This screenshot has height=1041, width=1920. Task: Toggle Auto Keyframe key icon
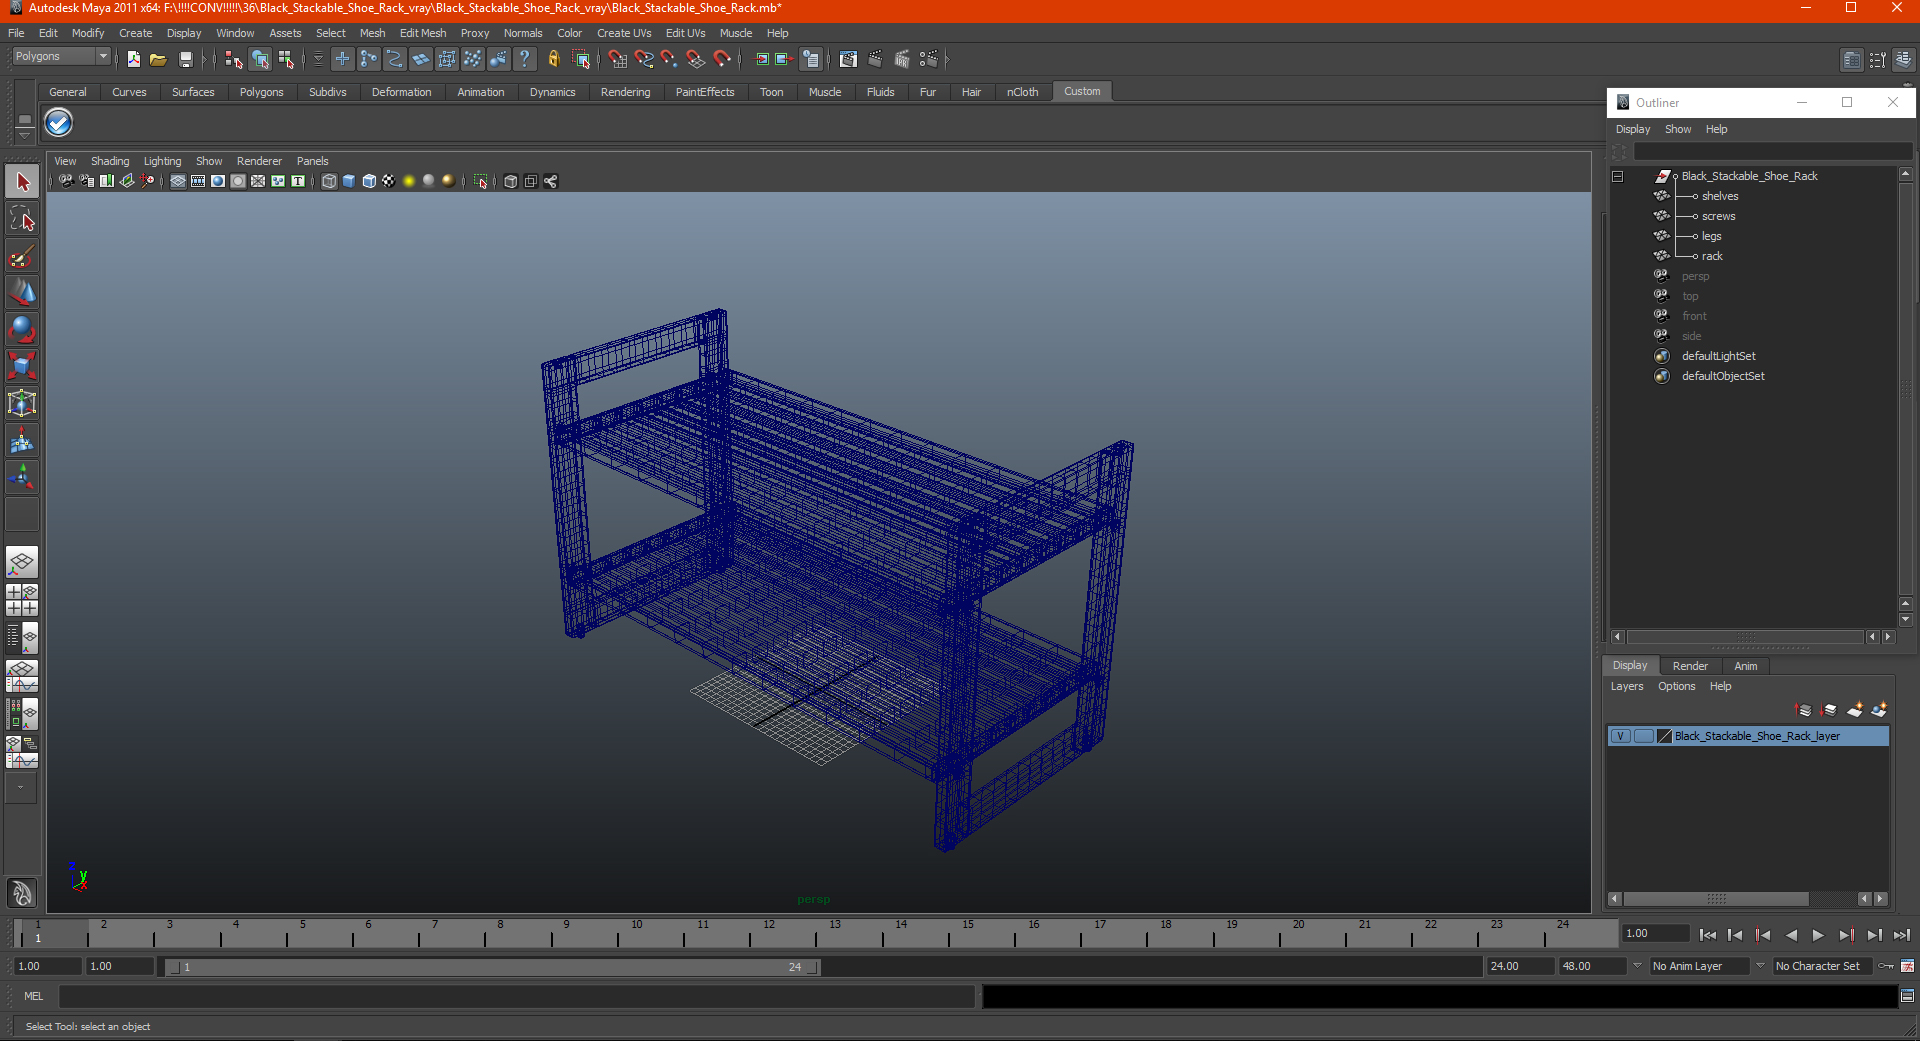pos(1886,966)
